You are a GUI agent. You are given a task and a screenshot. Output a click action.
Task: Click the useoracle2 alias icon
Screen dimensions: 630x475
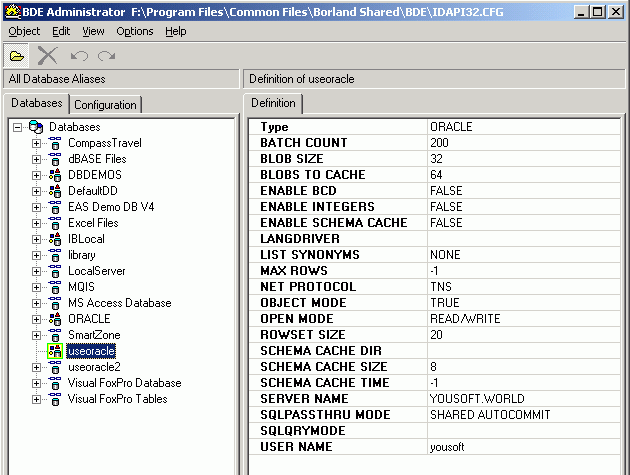coord(55,367)
